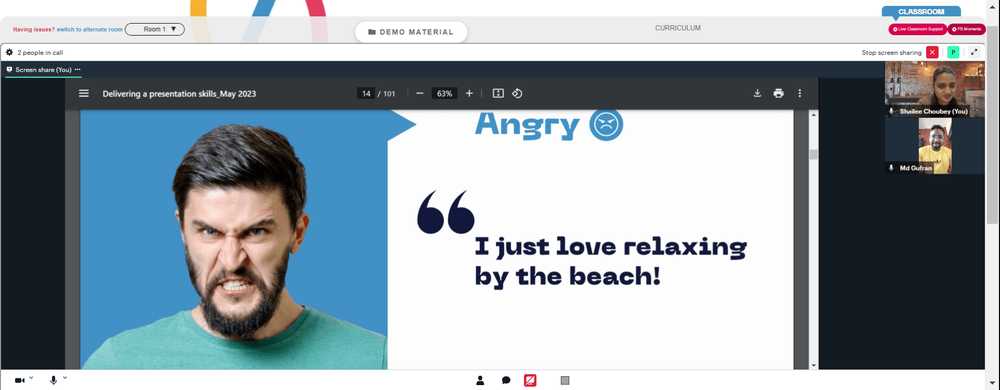Click the PDF vertical scrollbar thumb
Image resolution: width=1000 pixels, height=390 pixels.
[x=813, y=154]
